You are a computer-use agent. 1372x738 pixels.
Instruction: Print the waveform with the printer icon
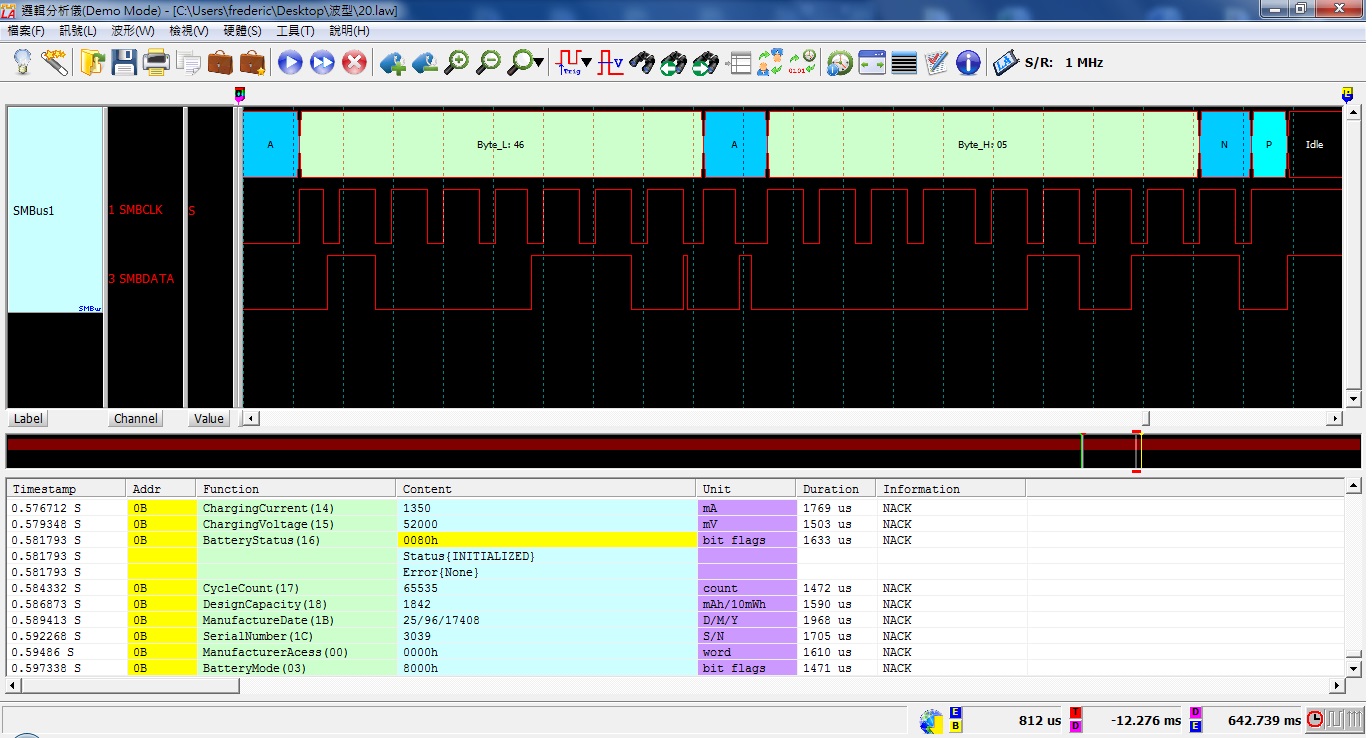(x=156, y=63)
